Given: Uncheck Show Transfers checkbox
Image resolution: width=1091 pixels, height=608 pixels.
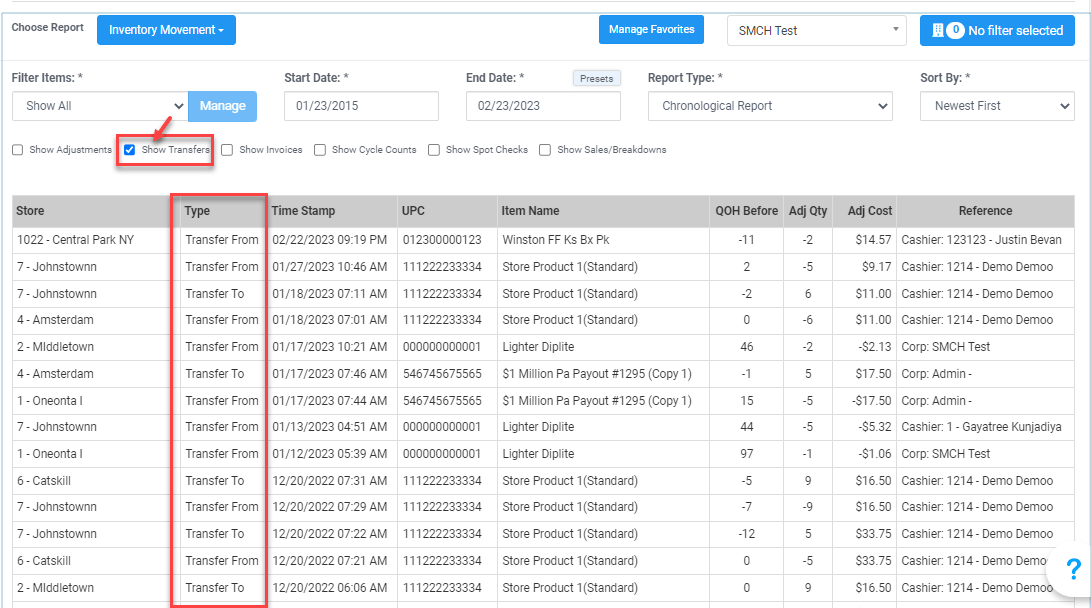Looking at the screenshot, I should pyautogui.click(x=129, y=150).
